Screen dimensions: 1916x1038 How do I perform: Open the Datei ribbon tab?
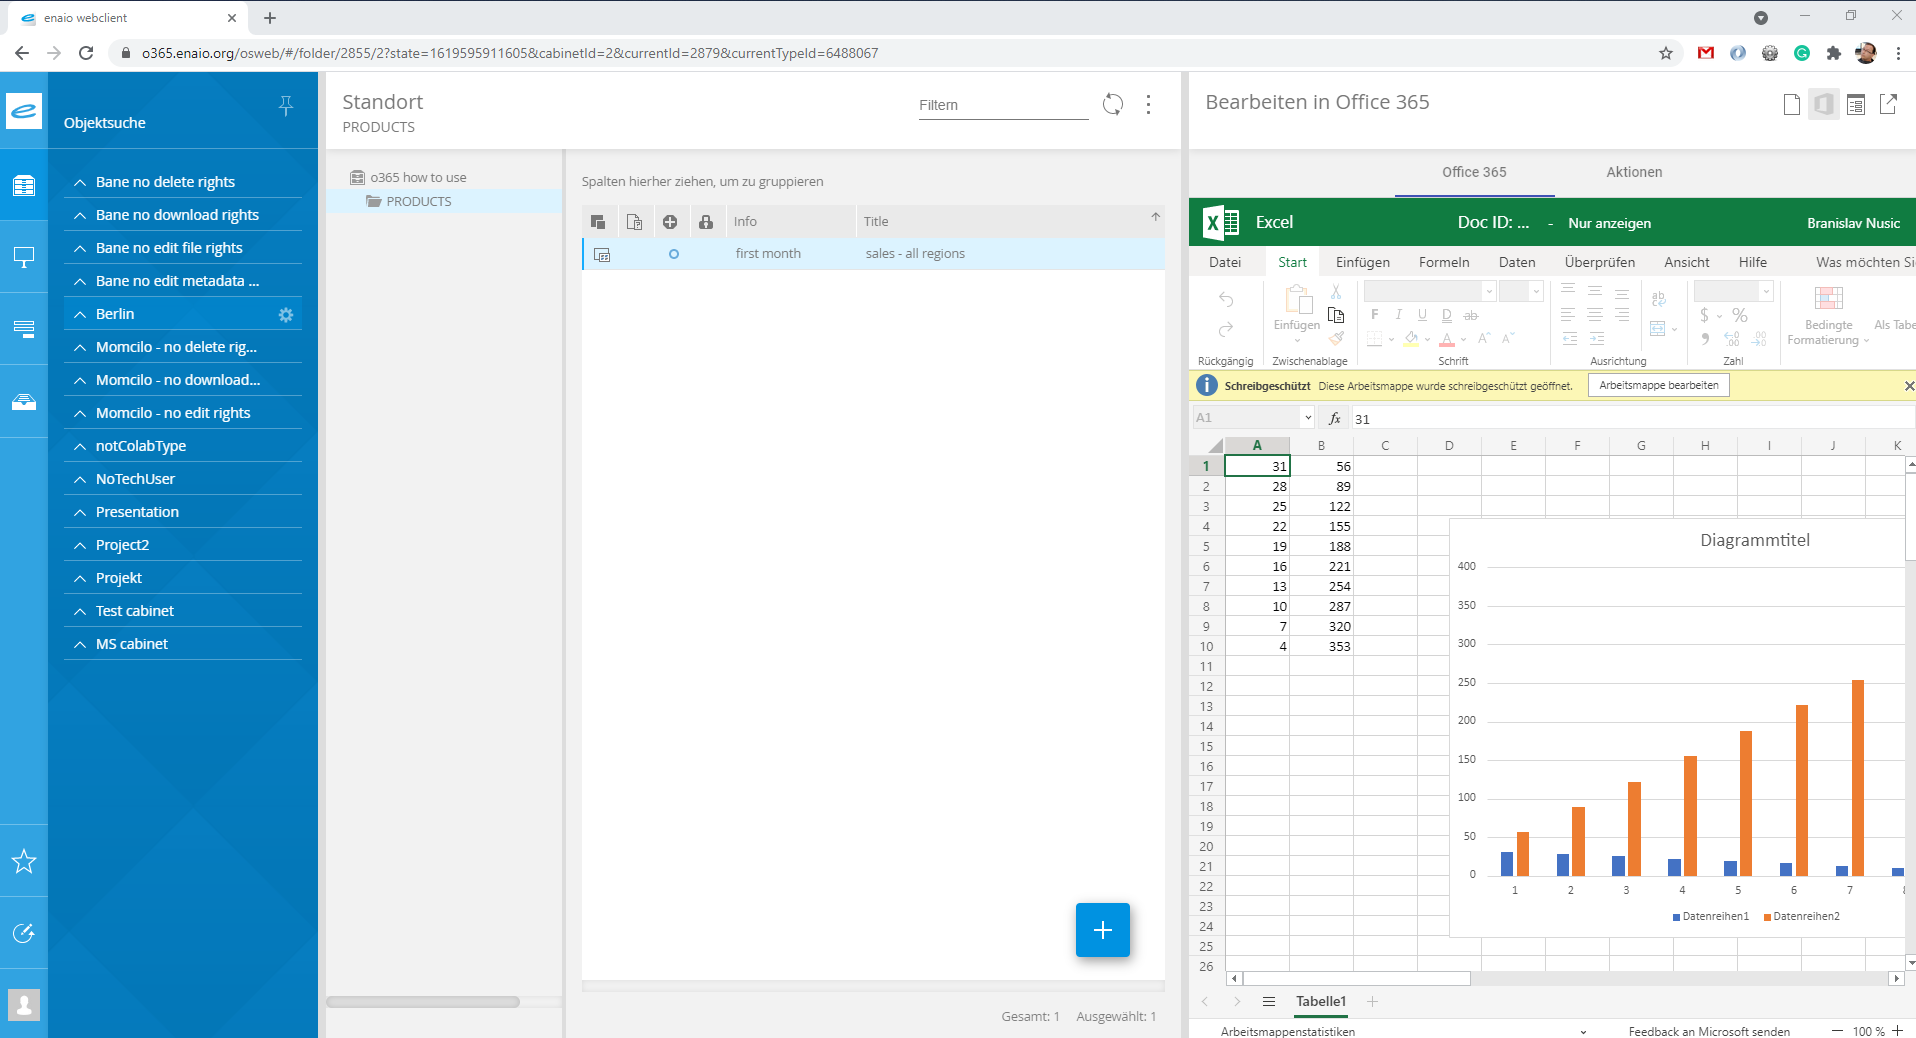click(x=1225, y=262)
